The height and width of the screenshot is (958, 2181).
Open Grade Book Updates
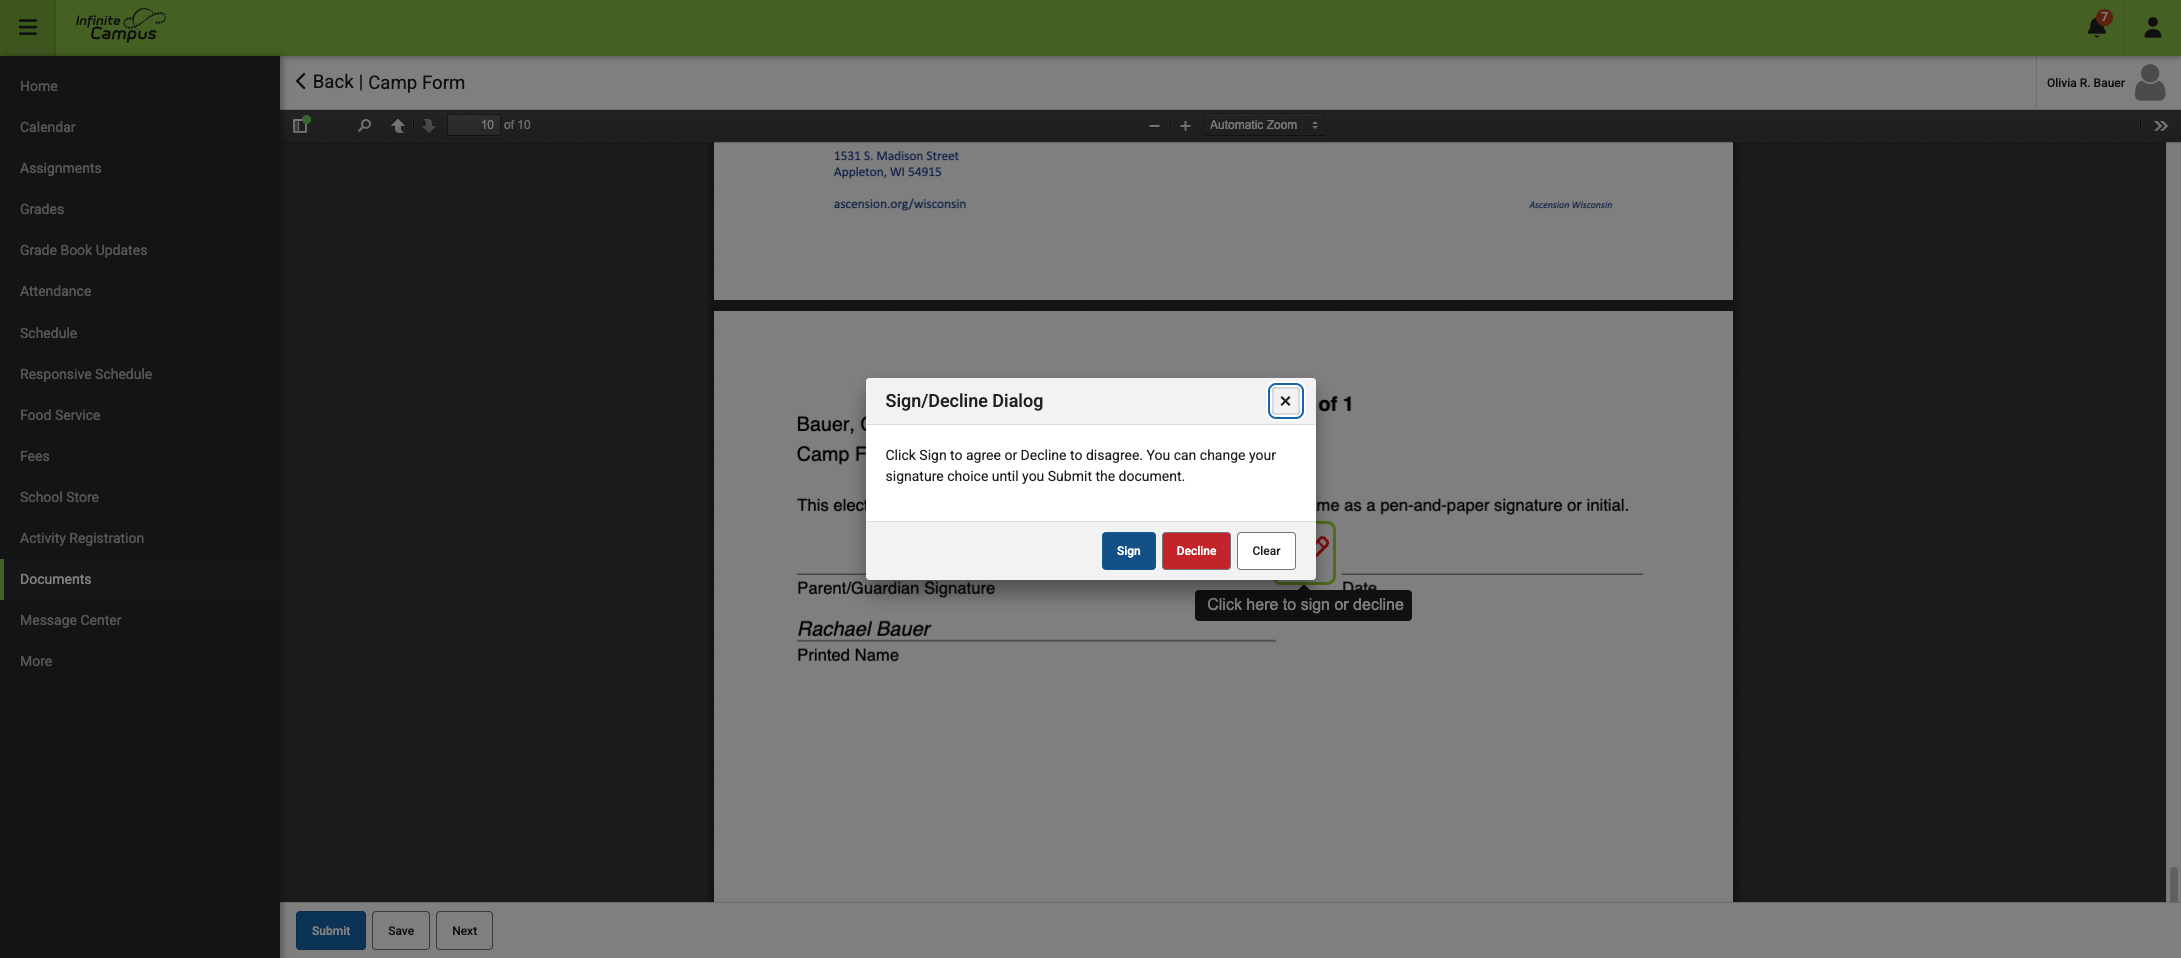point(140,250)
